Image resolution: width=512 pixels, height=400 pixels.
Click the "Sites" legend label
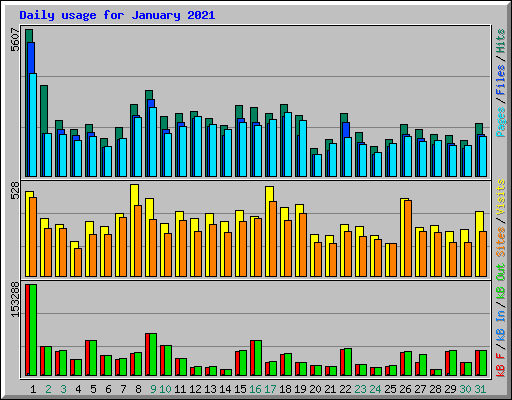[501, 242]
